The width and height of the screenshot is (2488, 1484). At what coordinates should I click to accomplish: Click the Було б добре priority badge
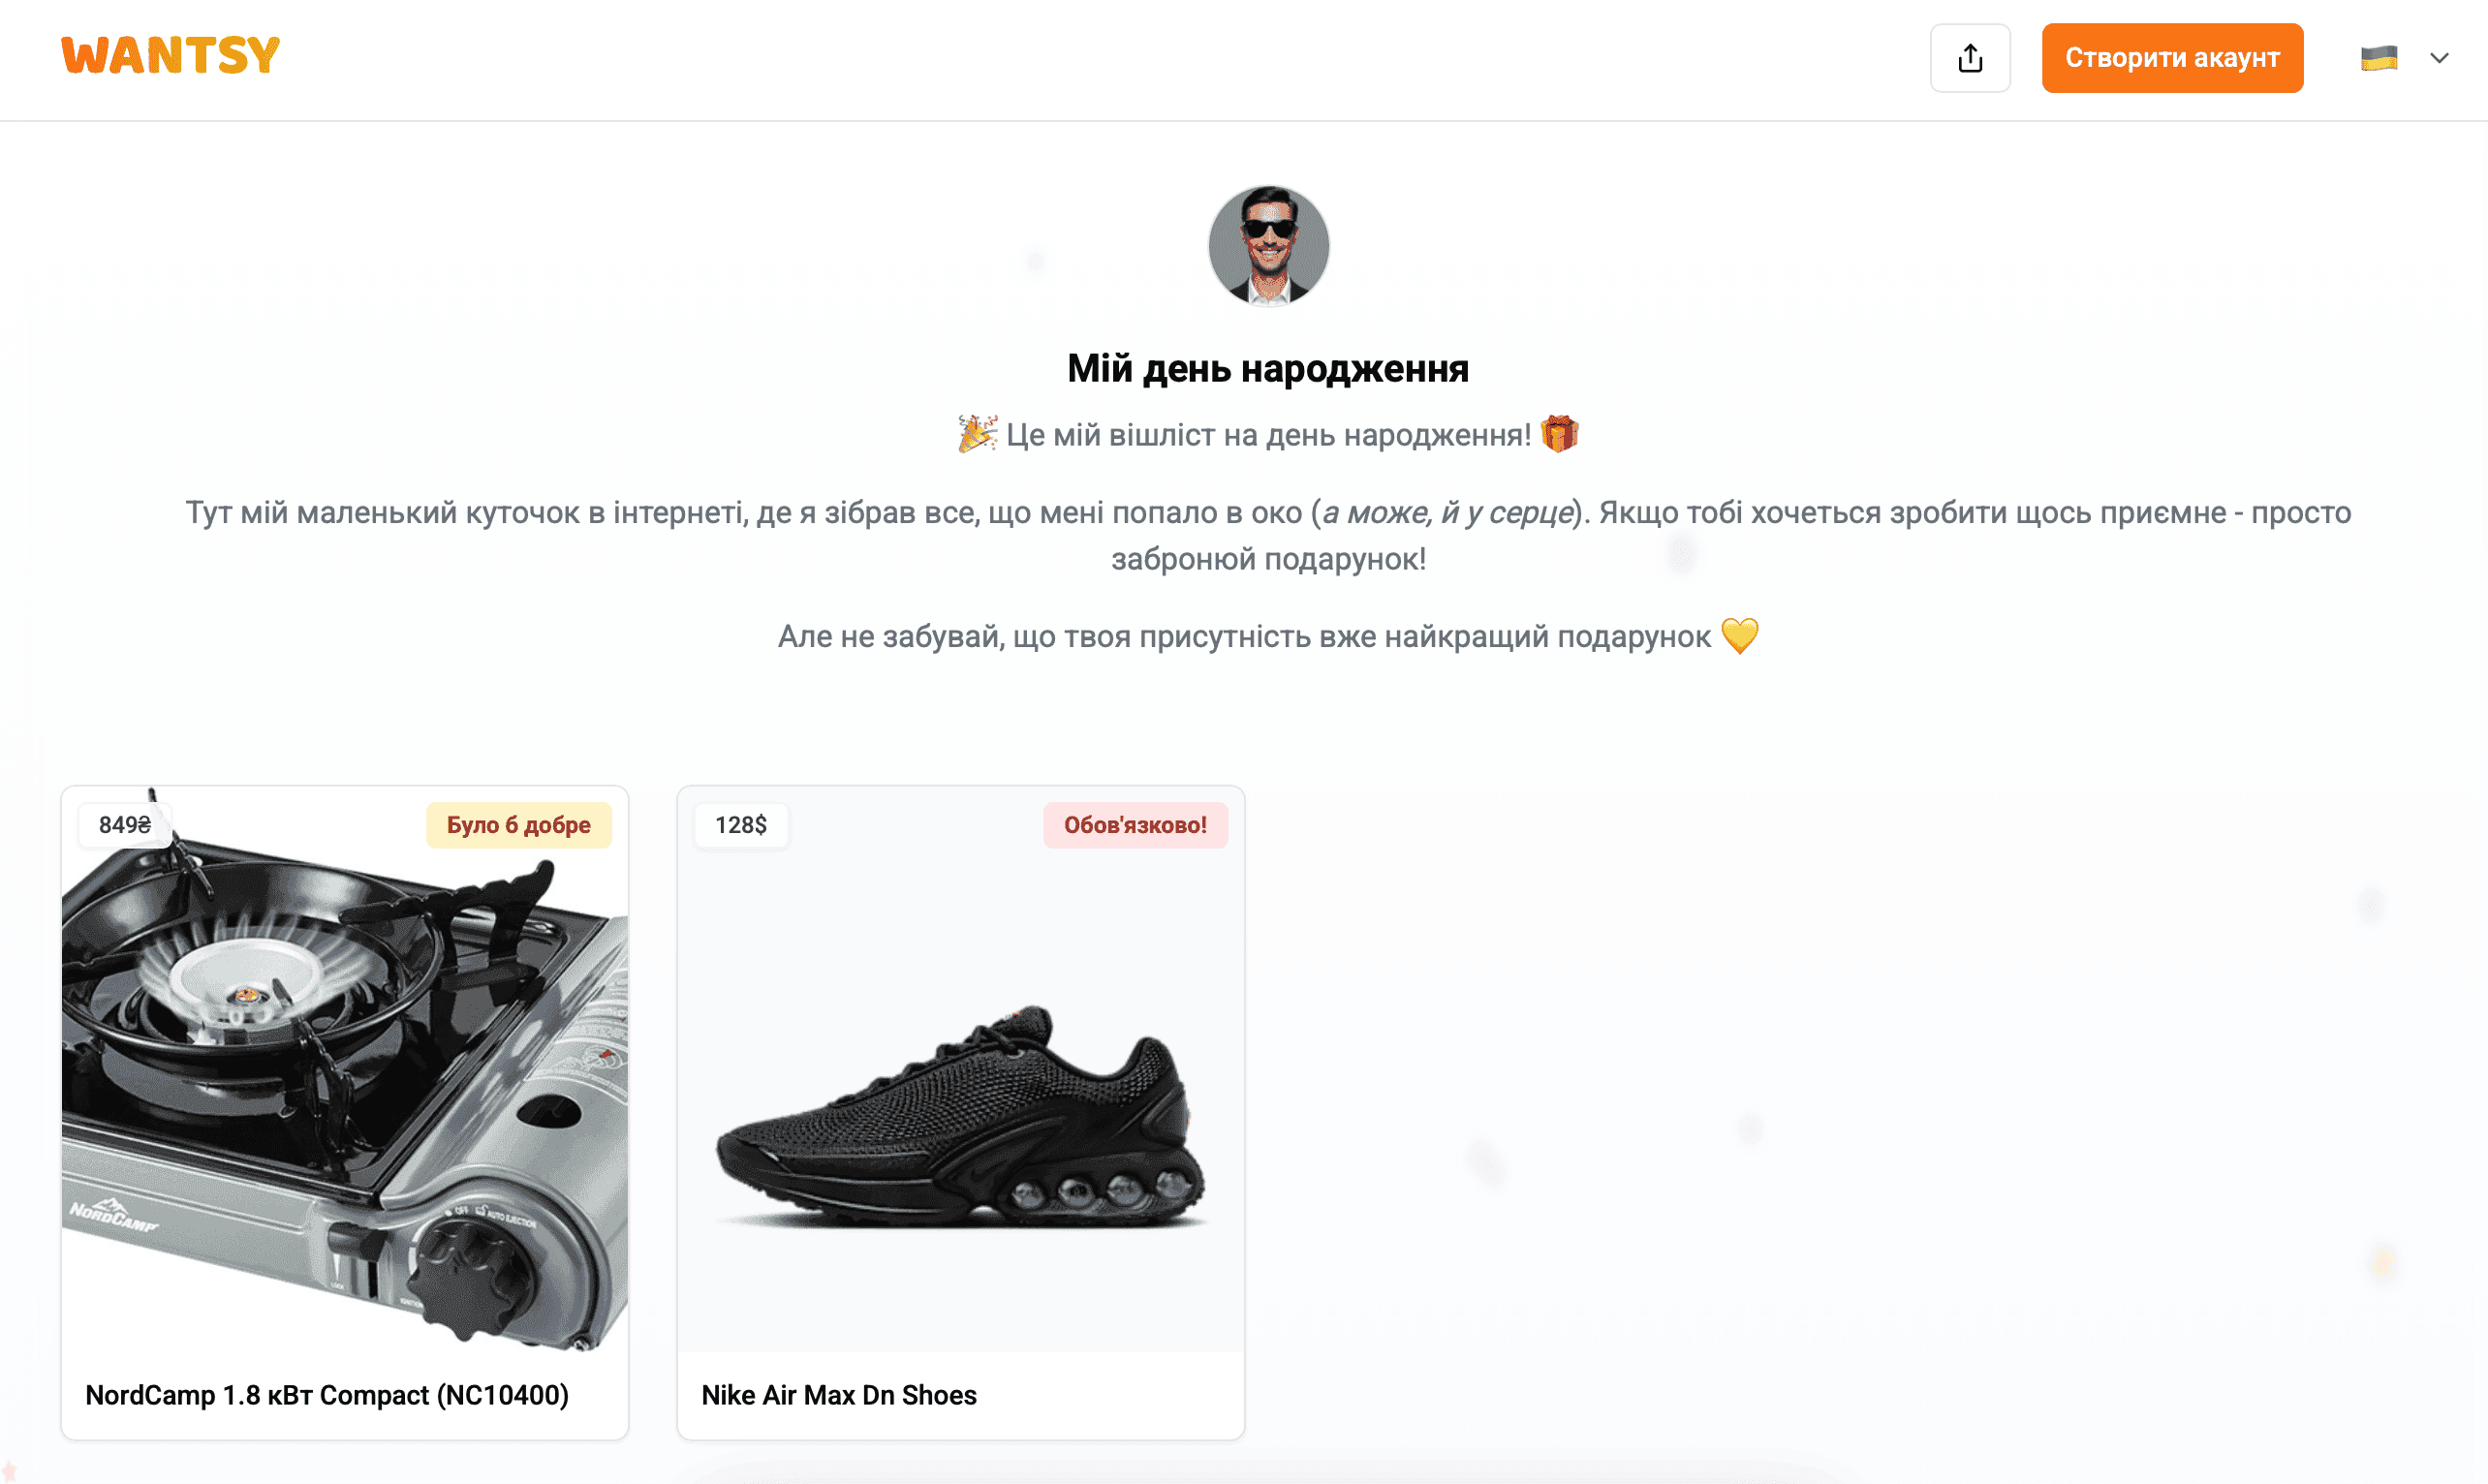[x=518, y=825]
